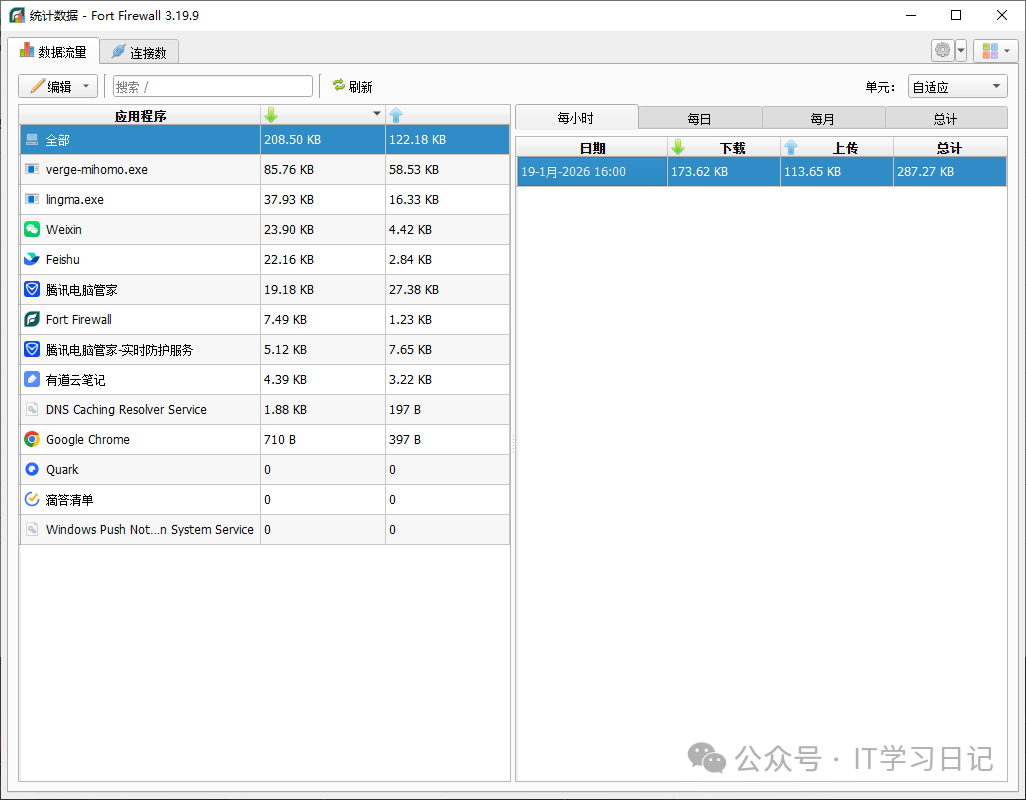Click the 应用程序 column header
Image resolution: width=1026 pixels, height=800 pixels.
tap(140, 115)
